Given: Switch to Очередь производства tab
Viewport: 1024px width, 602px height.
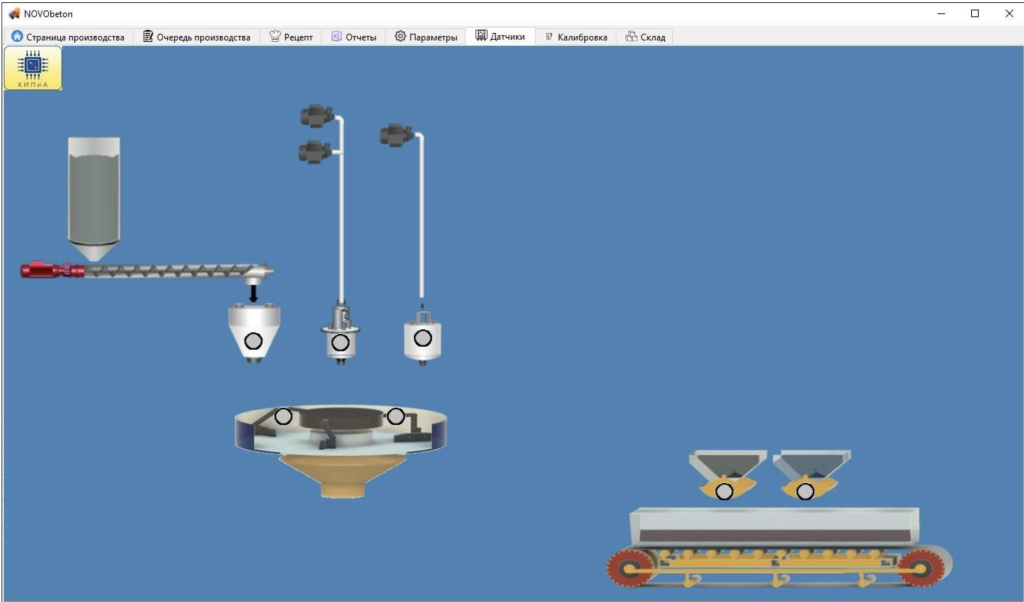Looking at the screenshot, I should pos(196,37).
